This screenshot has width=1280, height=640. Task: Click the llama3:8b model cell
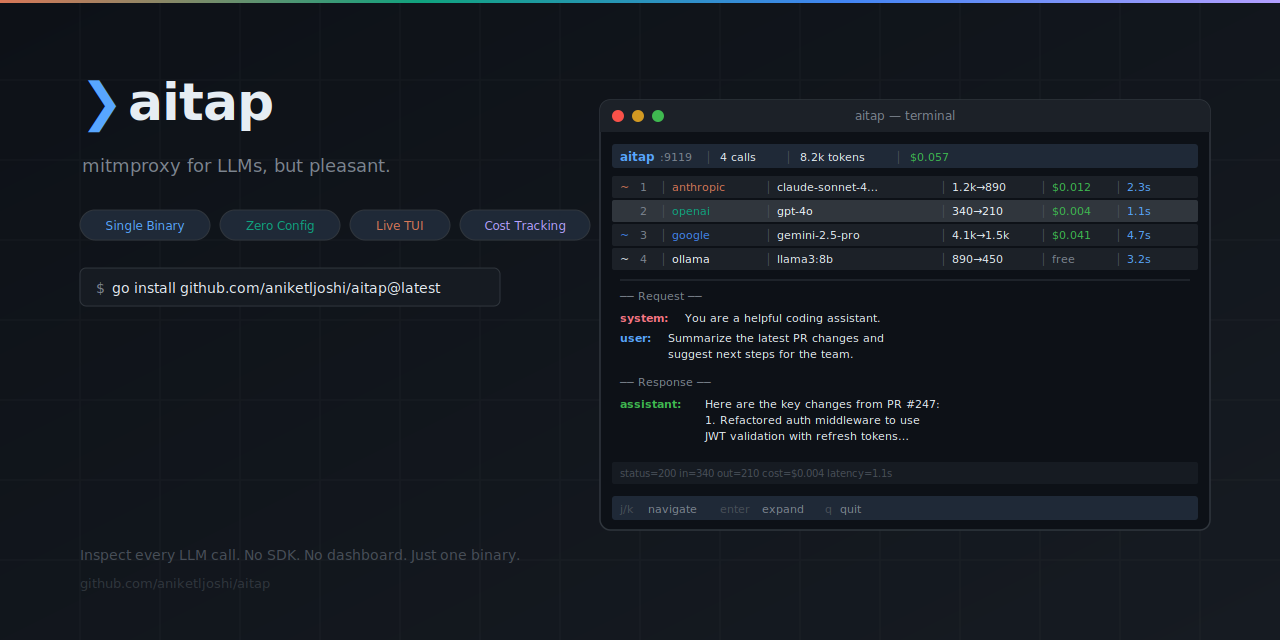[x=805, y=259]
